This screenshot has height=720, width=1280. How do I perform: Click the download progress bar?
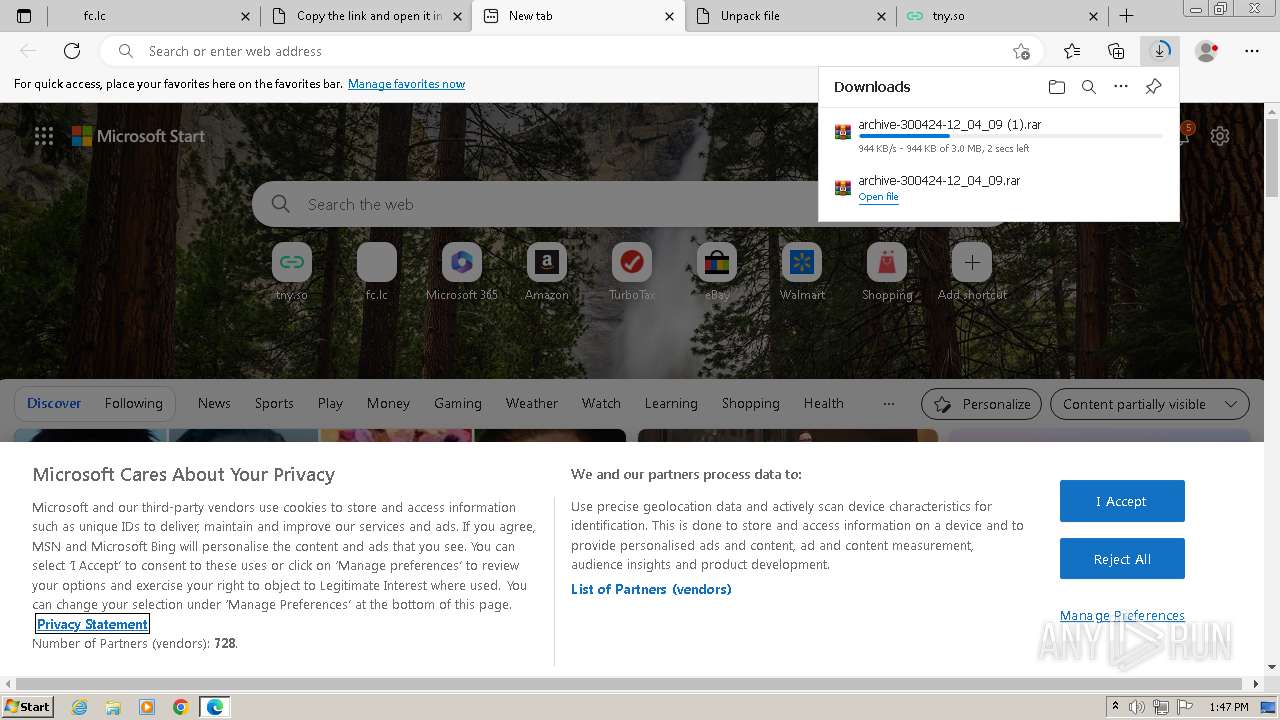(x=1010, y=136)
